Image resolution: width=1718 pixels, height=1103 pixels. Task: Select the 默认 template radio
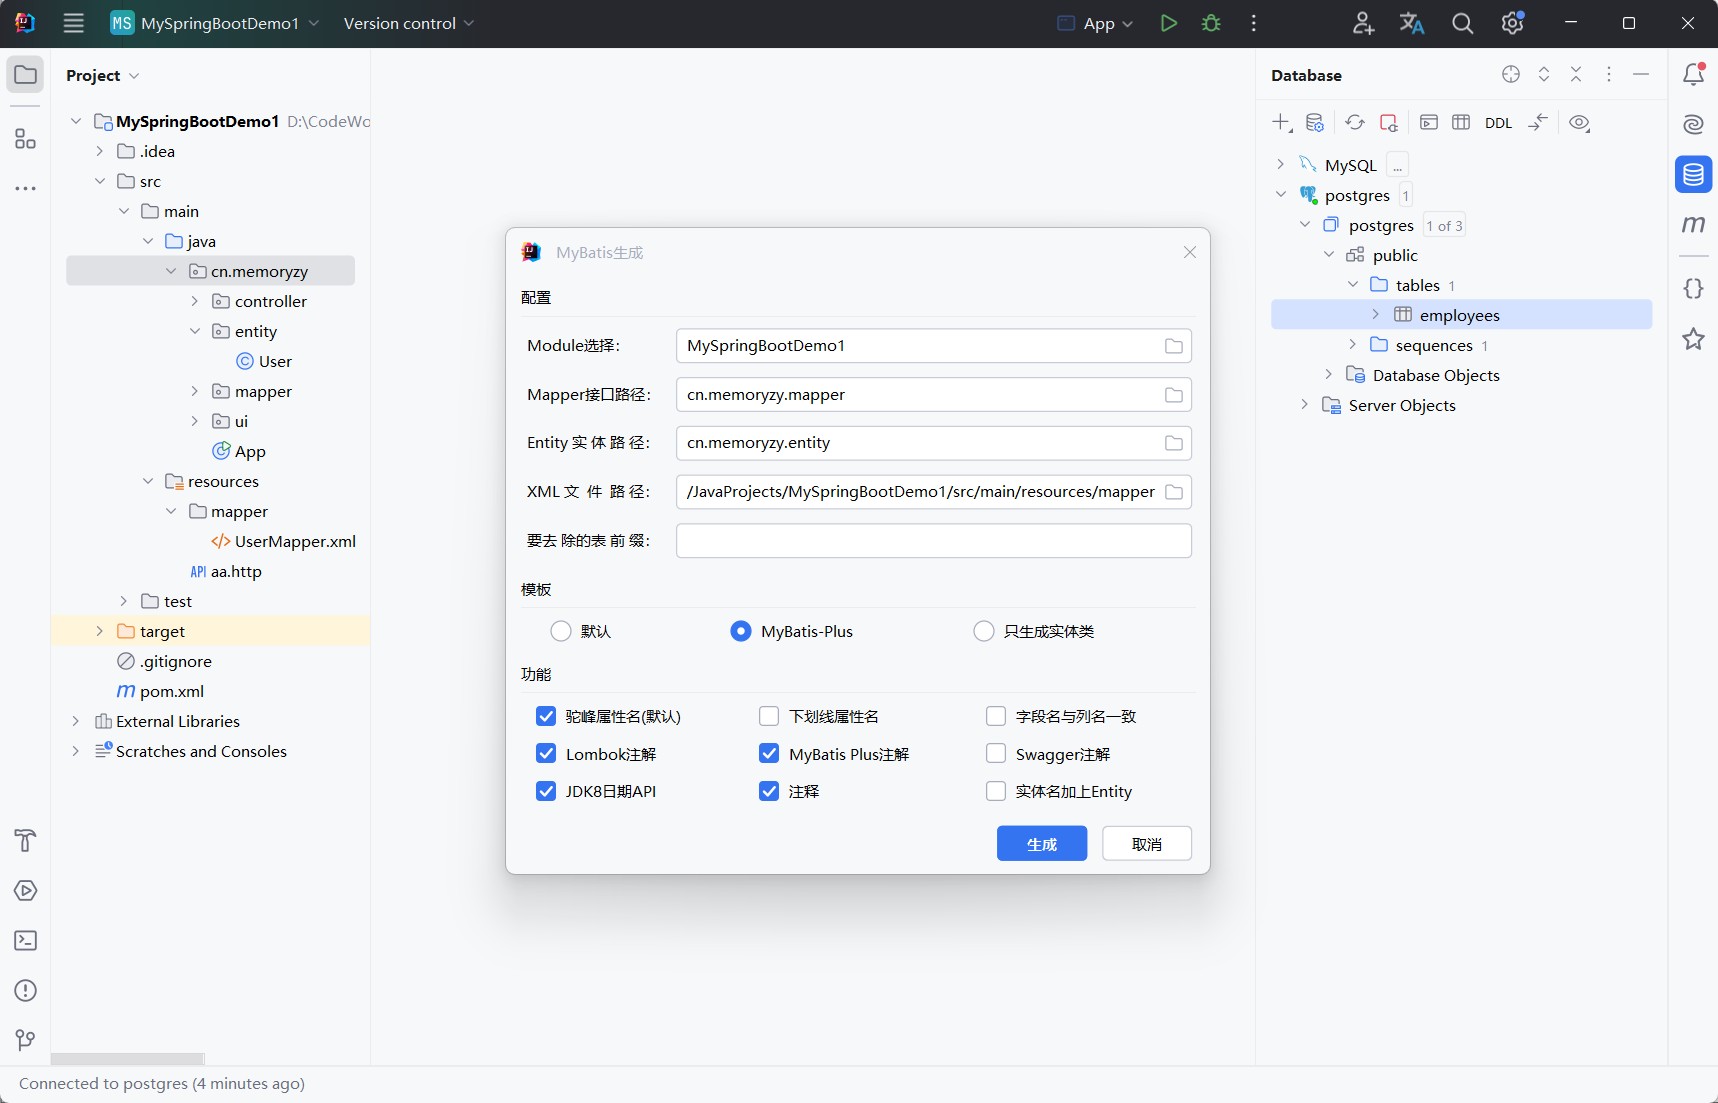click(561, 631)
